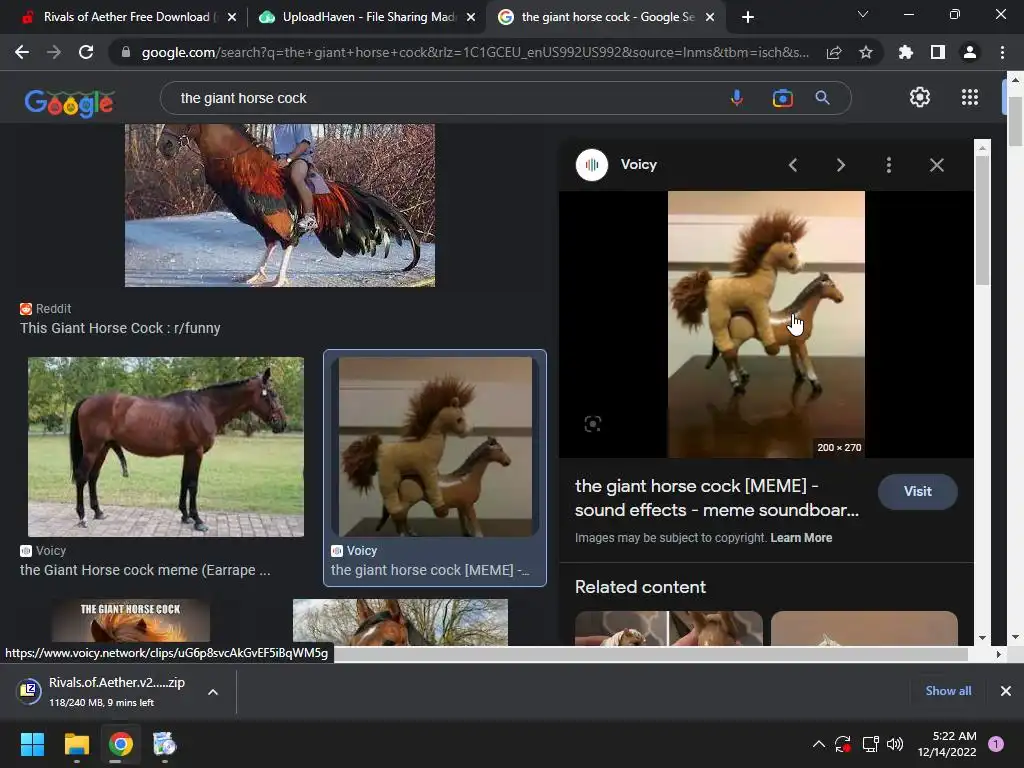Click the horse face thumbnail among trees
This screenshot has width=1024, height=768.
coord(400,622)
